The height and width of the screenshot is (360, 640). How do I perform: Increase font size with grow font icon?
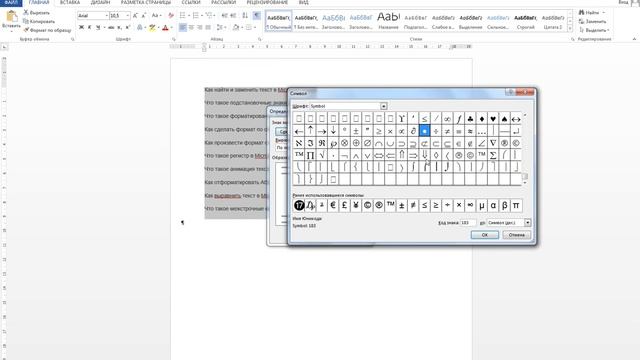point(135,16)
